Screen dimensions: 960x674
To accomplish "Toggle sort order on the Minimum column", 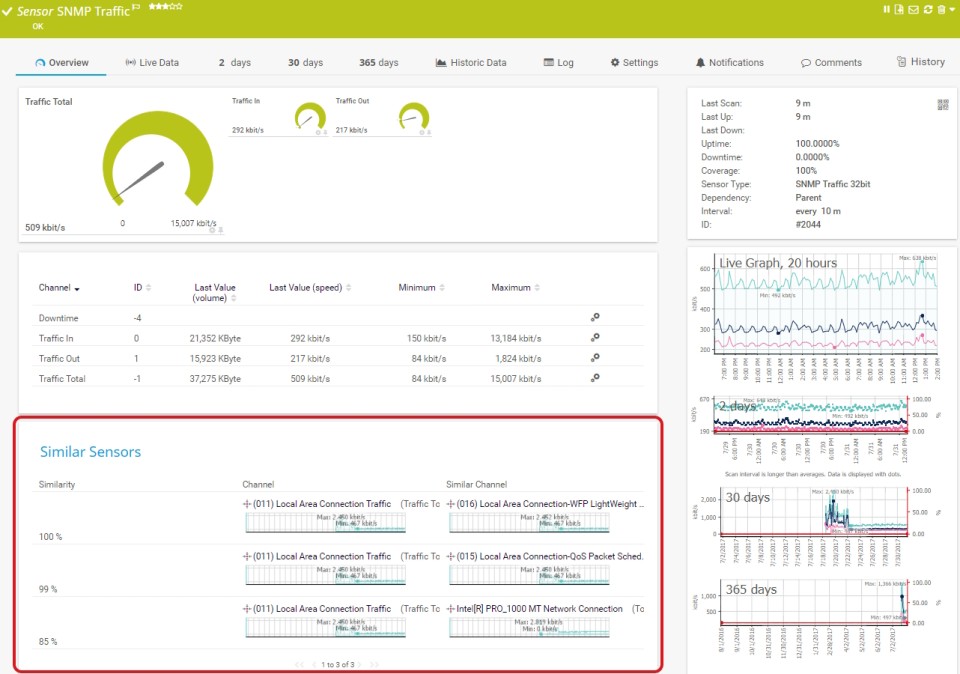I will pos(440,287).
